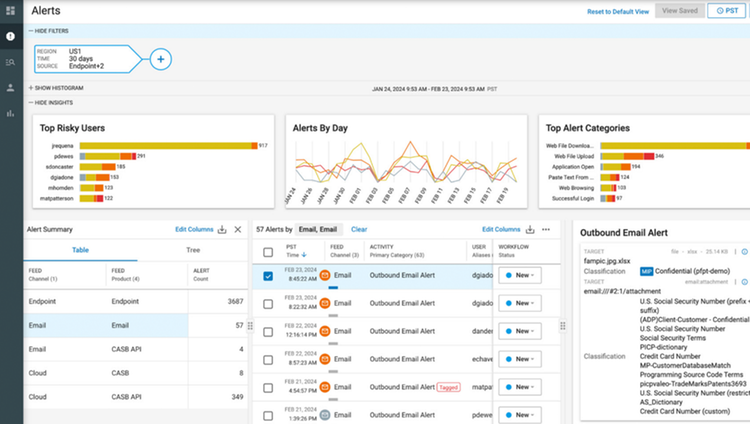Check the Feb 22 8:57:23 AM alert
750x424 pixels.
[268, 360]
